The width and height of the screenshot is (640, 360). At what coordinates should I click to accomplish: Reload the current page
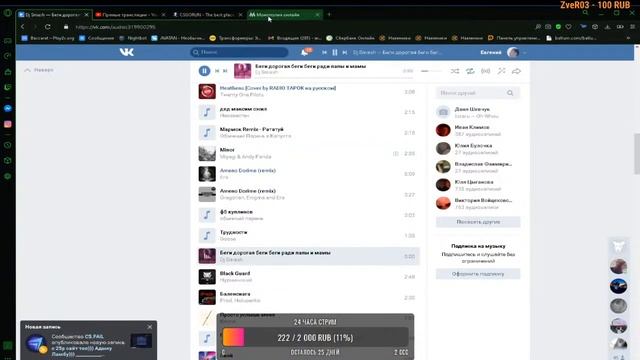[48, 27]
